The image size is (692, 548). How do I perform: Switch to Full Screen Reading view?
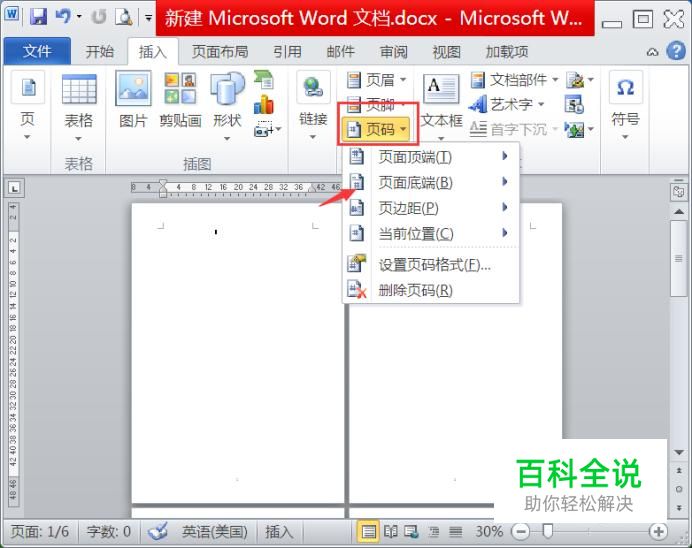[391, 532]
